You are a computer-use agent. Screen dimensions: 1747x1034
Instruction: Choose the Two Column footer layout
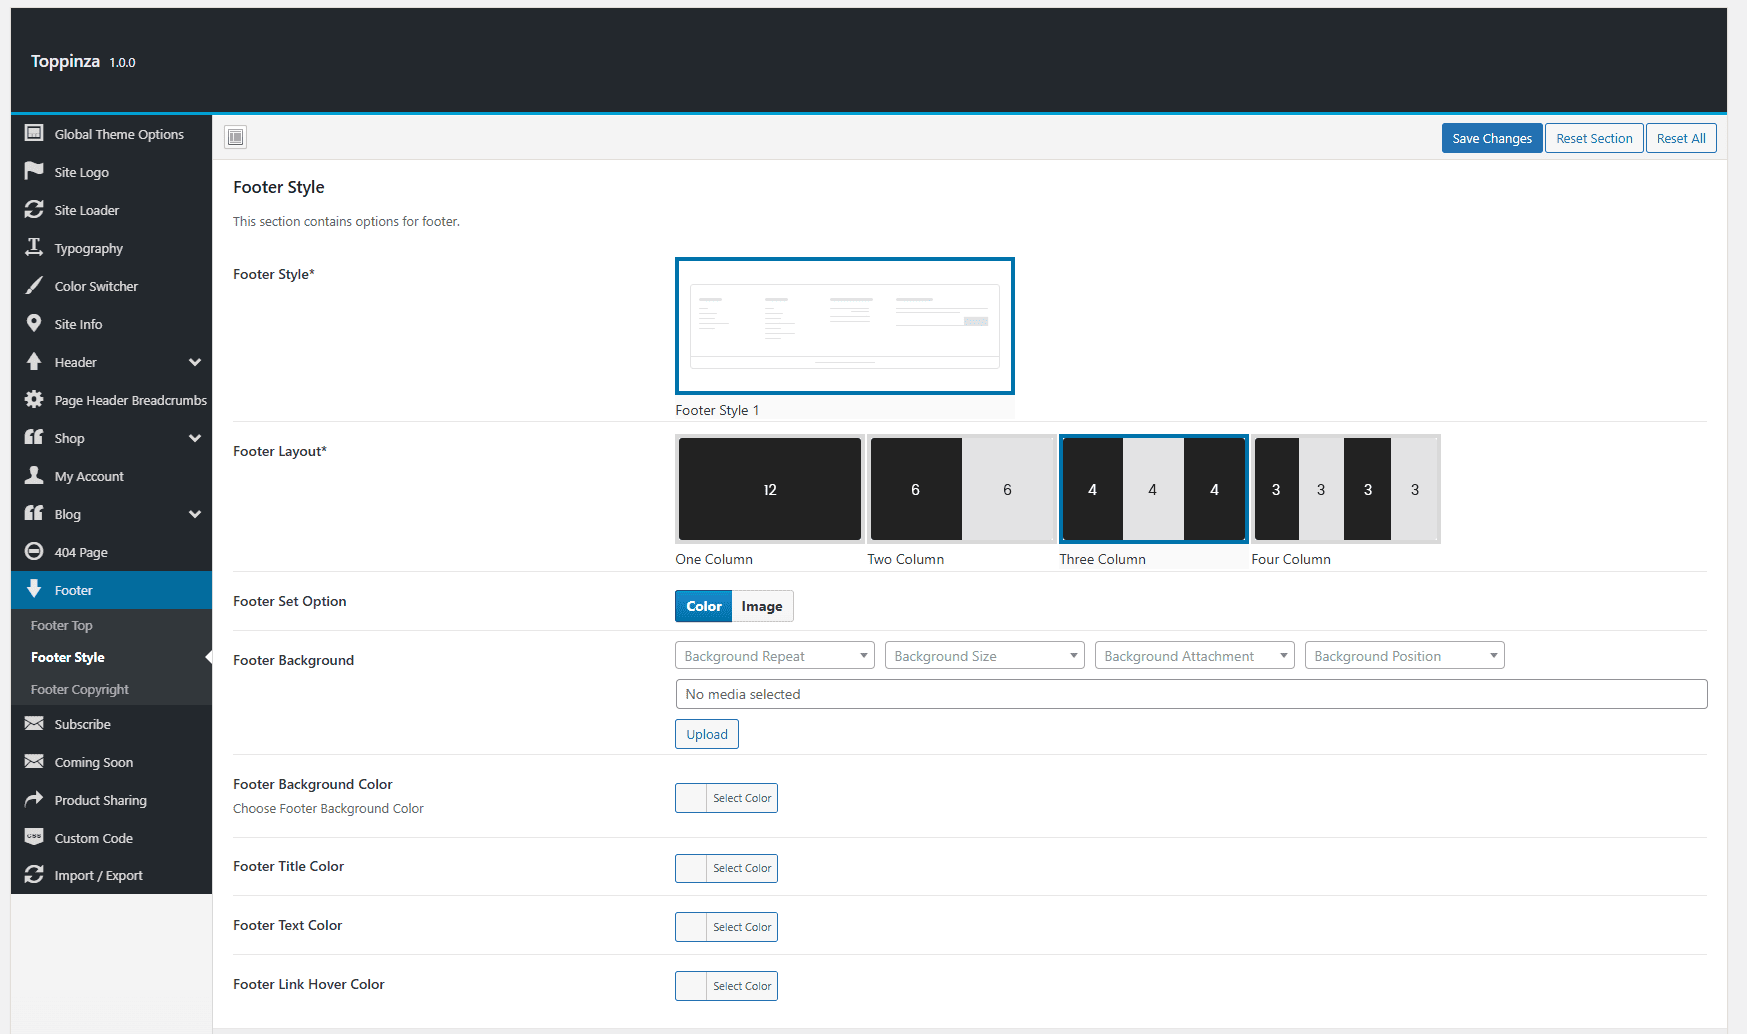pos(961,489)
